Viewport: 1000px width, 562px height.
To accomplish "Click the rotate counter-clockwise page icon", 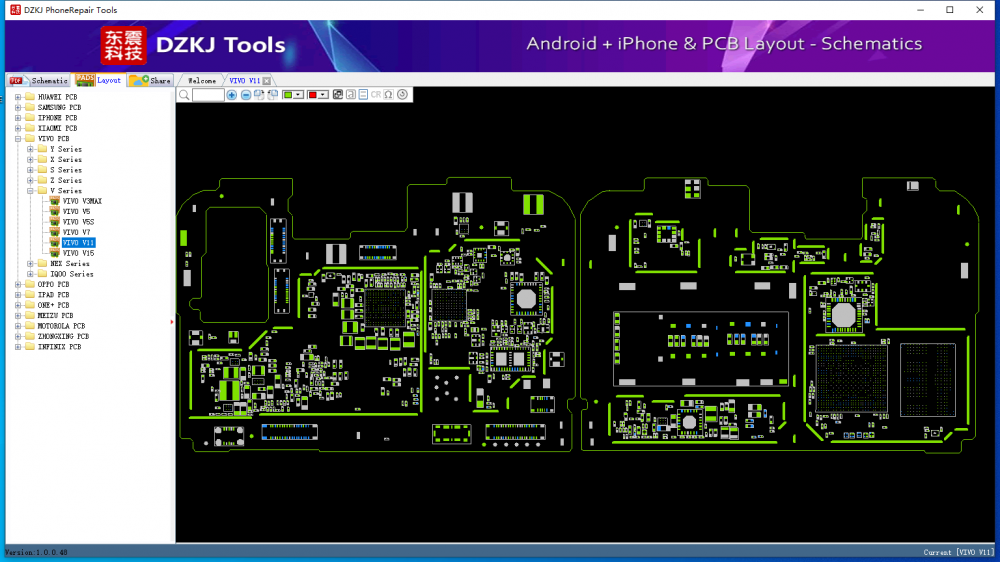I will [x=273, y=95].
